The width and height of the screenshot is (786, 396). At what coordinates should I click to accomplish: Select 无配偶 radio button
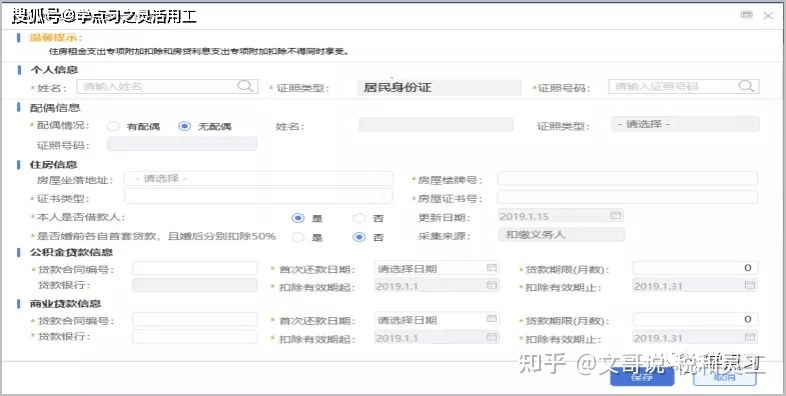point(184,126)
